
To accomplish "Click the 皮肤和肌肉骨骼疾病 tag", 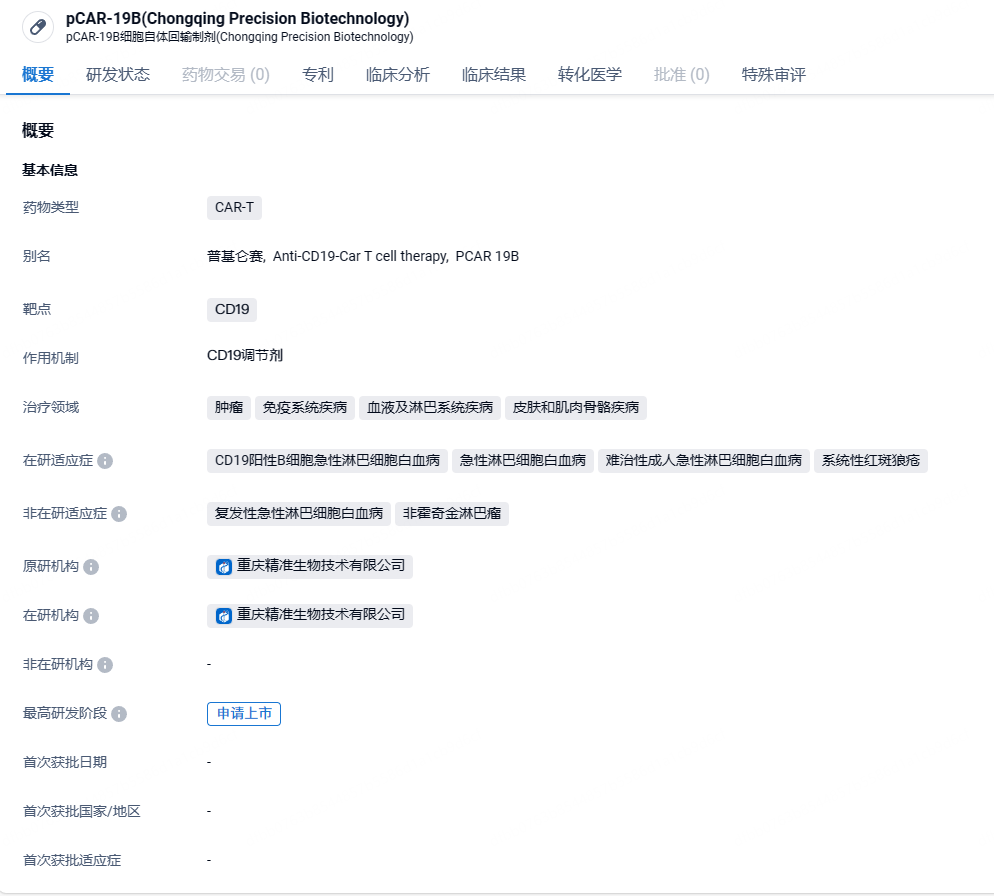I will (x=576, y=408).
